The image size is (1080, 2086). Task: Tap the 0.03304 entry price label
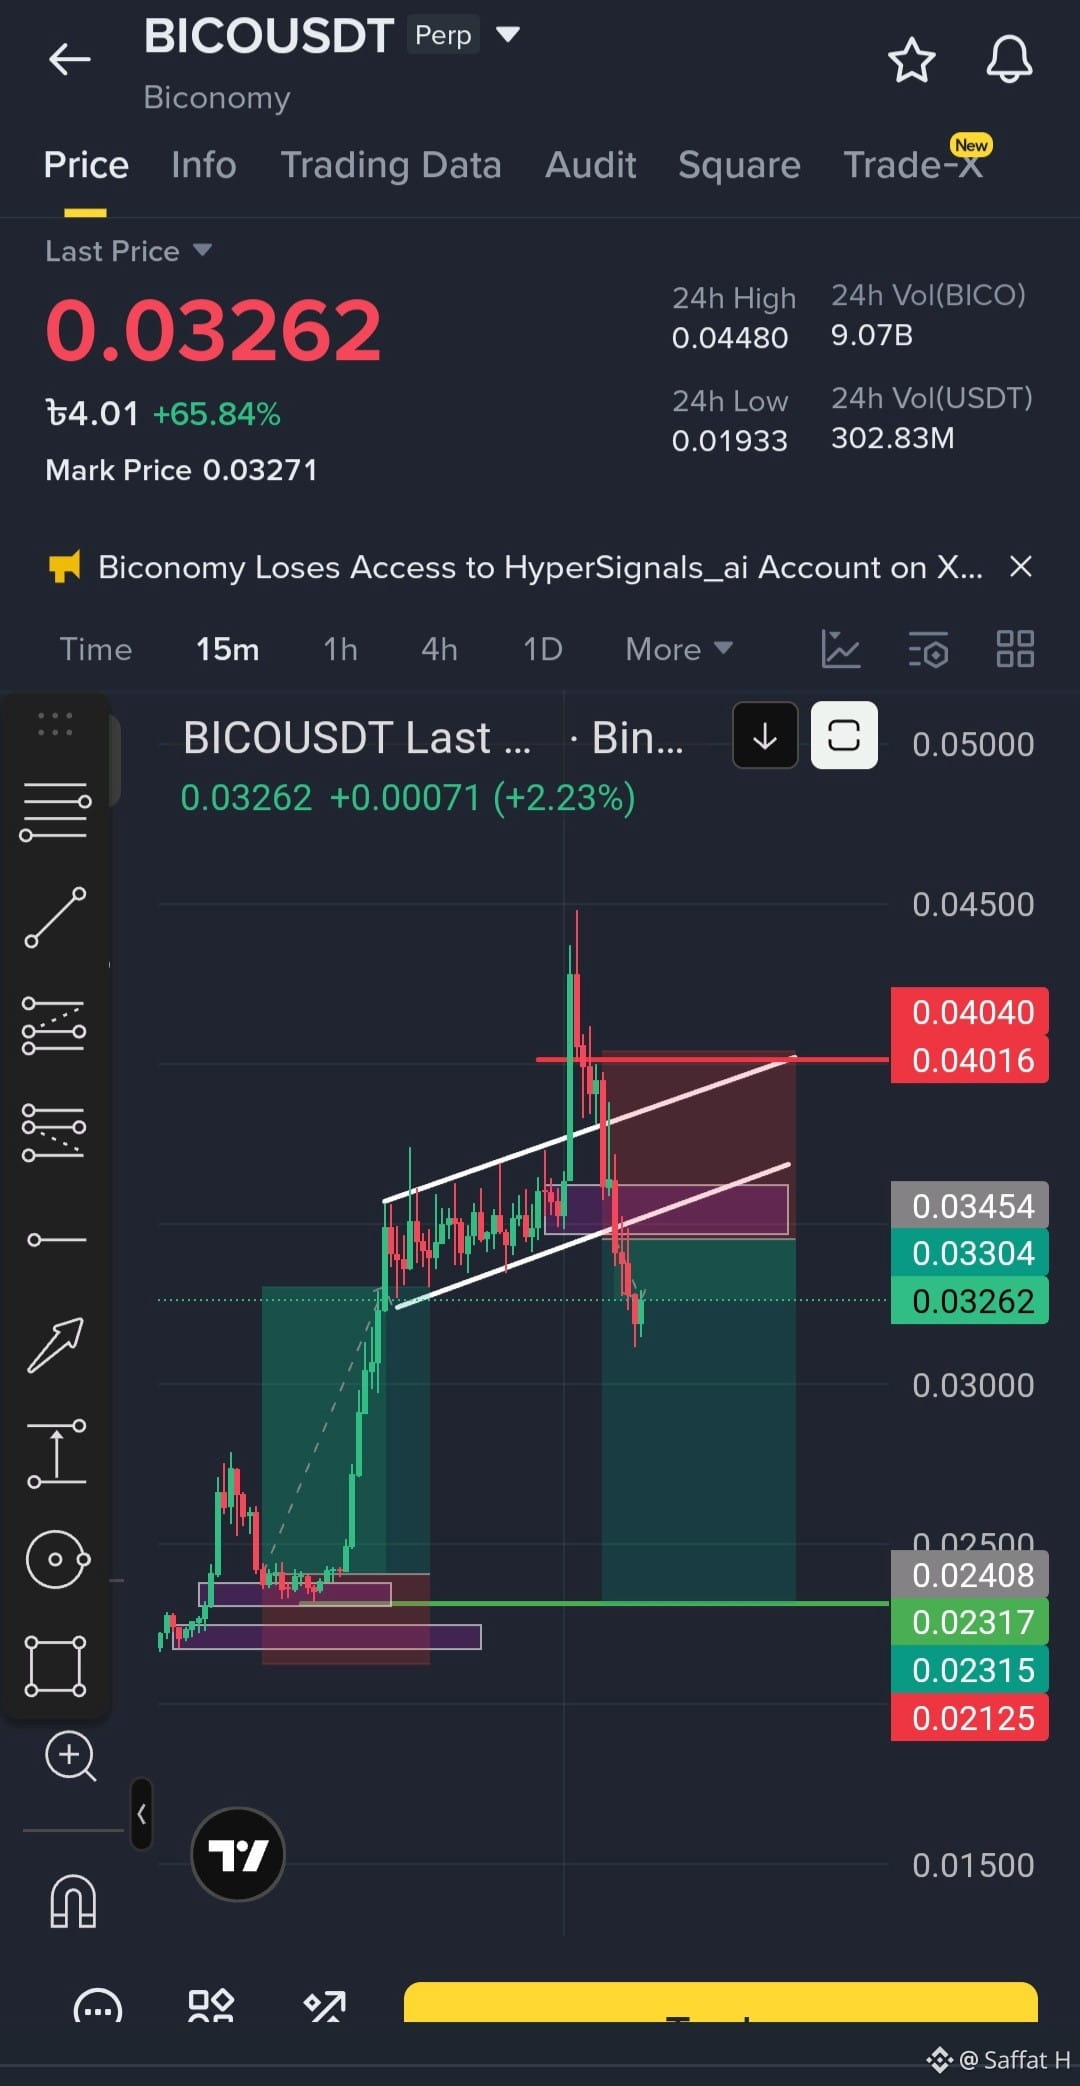click(970, 1253)
